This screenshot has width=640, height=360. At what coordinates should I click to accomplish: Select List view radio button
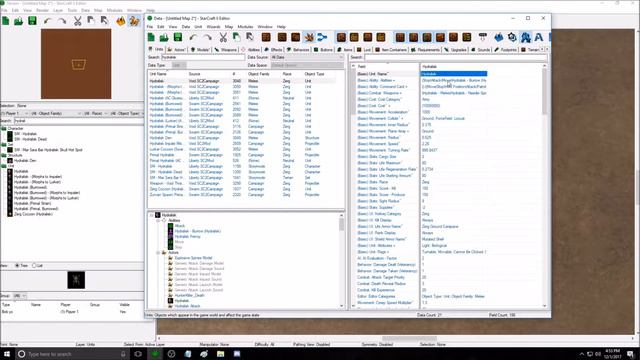[x=34, y=266]
